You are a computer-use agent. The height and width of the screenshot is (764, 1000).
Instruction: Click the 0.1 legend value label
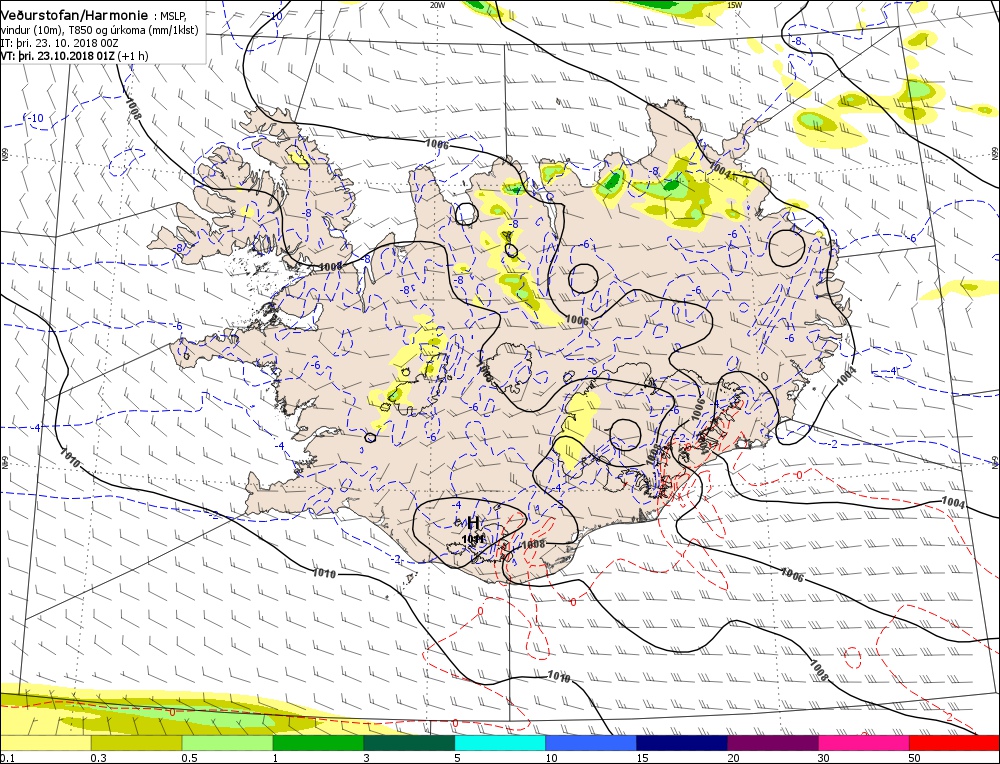click(6, 758)
